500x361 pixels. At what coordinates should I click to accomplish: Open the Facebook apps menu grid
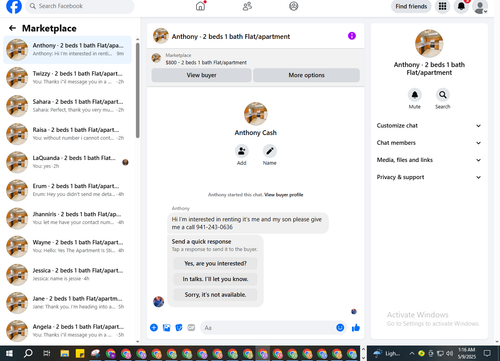pos(442,6)
